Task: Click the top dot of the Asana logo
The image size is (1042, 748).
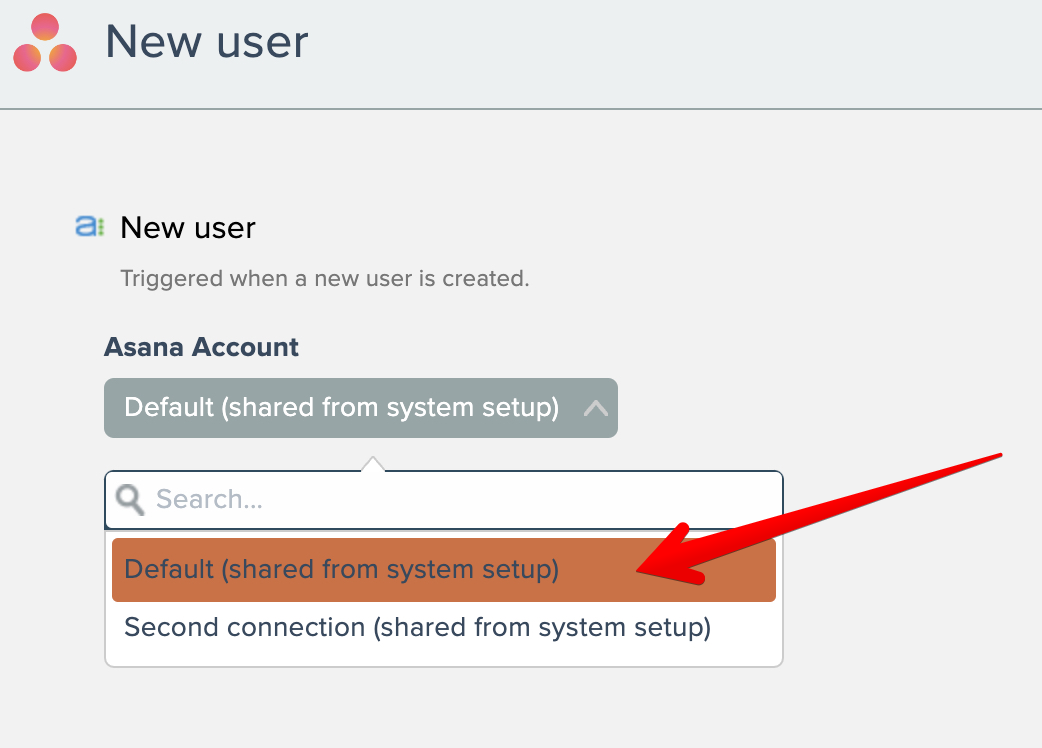Action: [x=45, y=29]
